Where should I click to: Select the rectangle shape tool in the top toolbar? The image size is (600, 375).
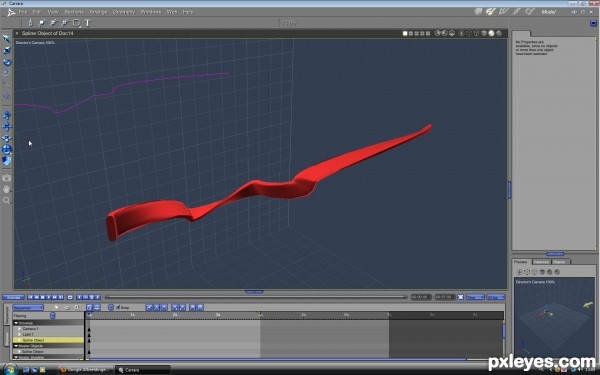point(76,23)
